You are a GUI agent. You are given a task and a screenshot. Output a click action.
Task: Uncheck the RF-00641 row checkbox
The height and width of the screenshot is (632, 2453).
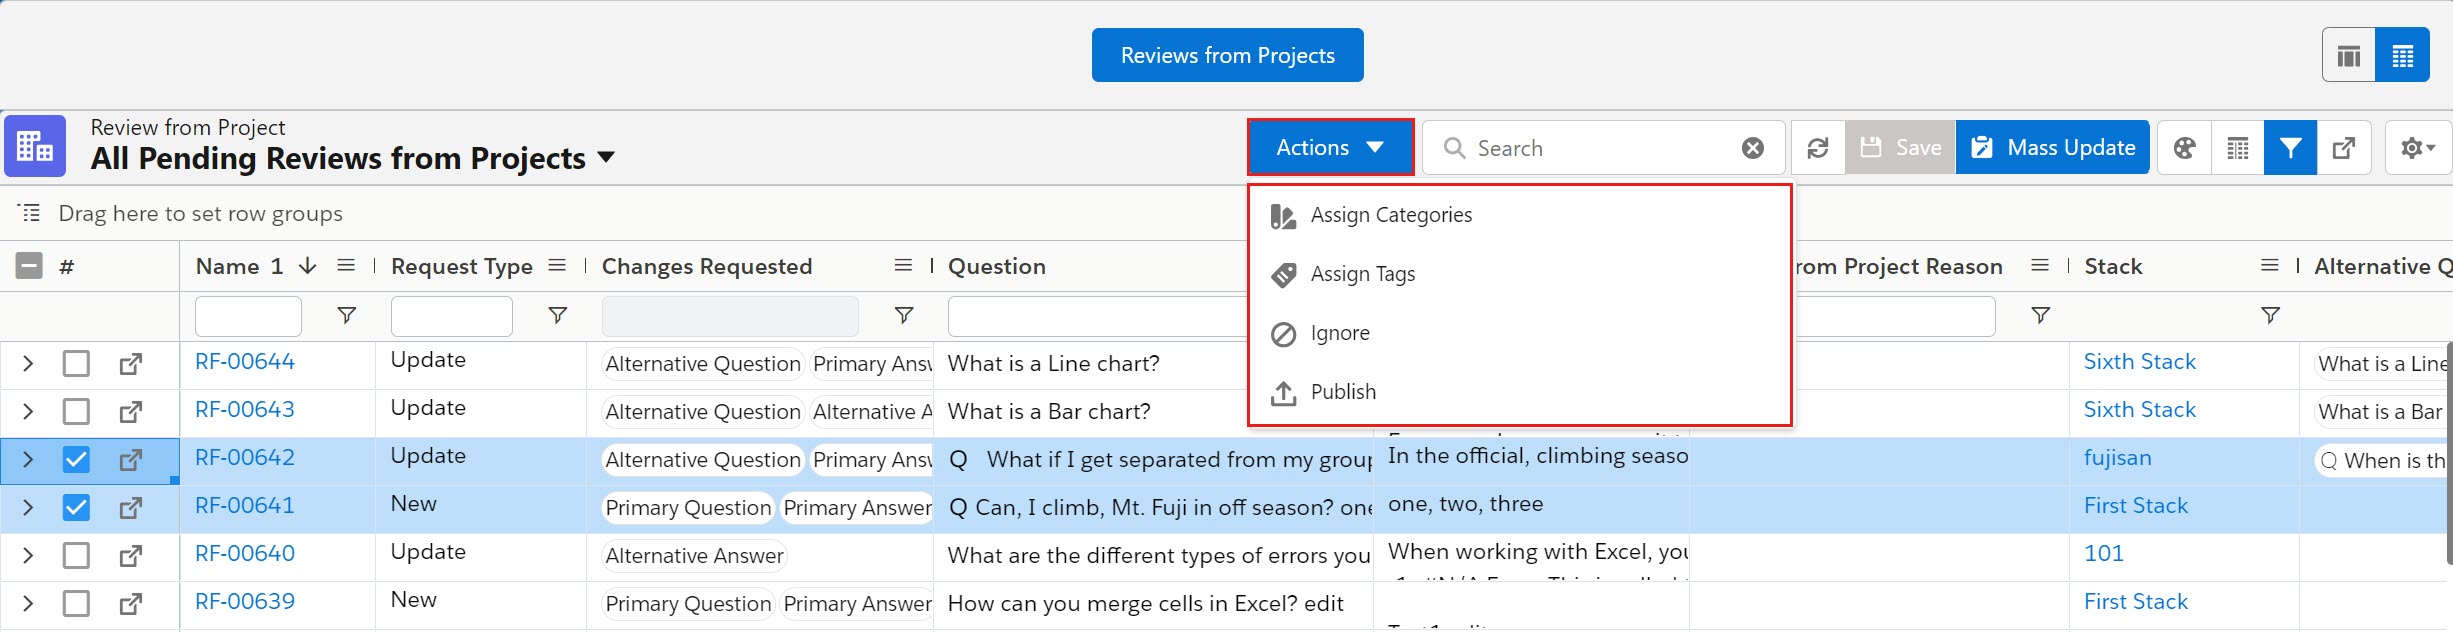point(76,508)
